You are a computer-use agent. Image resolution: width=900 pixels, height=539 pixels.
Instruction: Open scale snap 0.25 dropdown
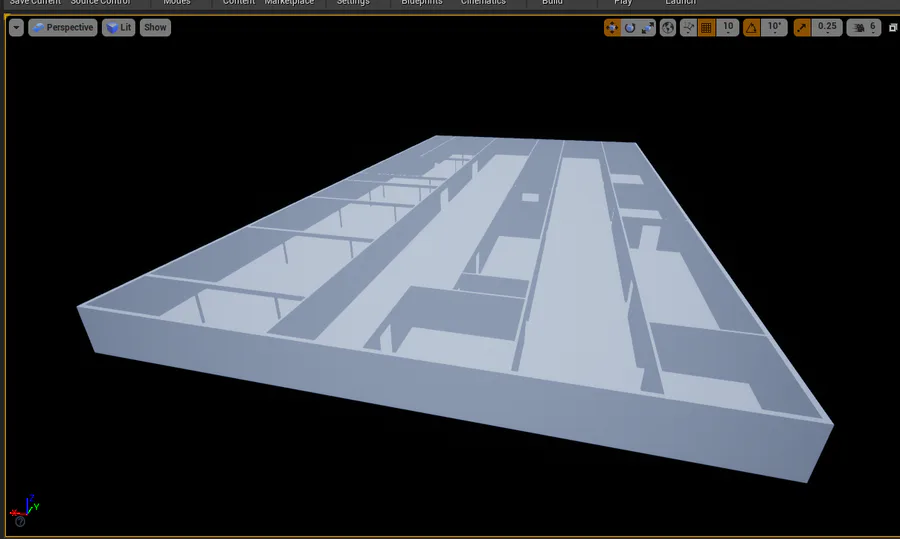(827, 28)
